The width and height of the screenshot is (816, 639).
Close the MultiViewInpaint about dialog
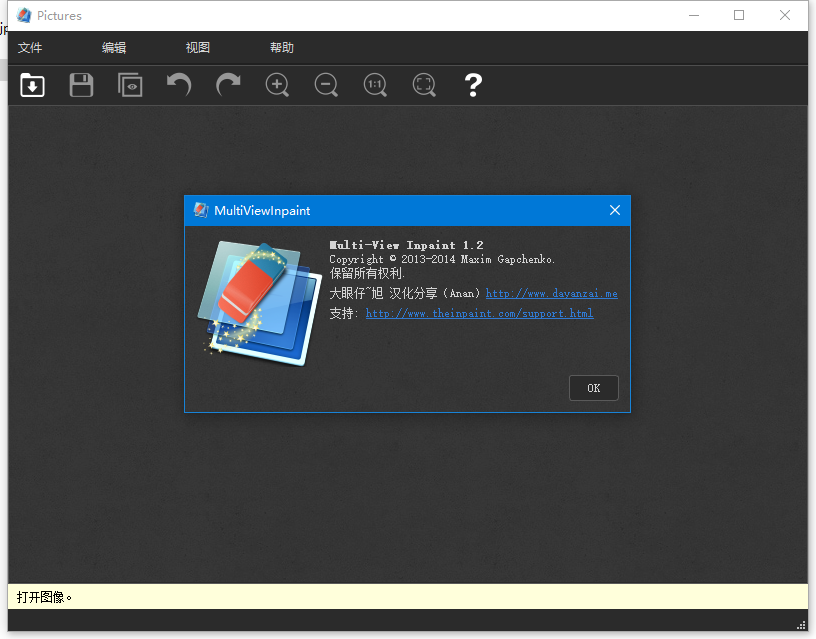615,210
